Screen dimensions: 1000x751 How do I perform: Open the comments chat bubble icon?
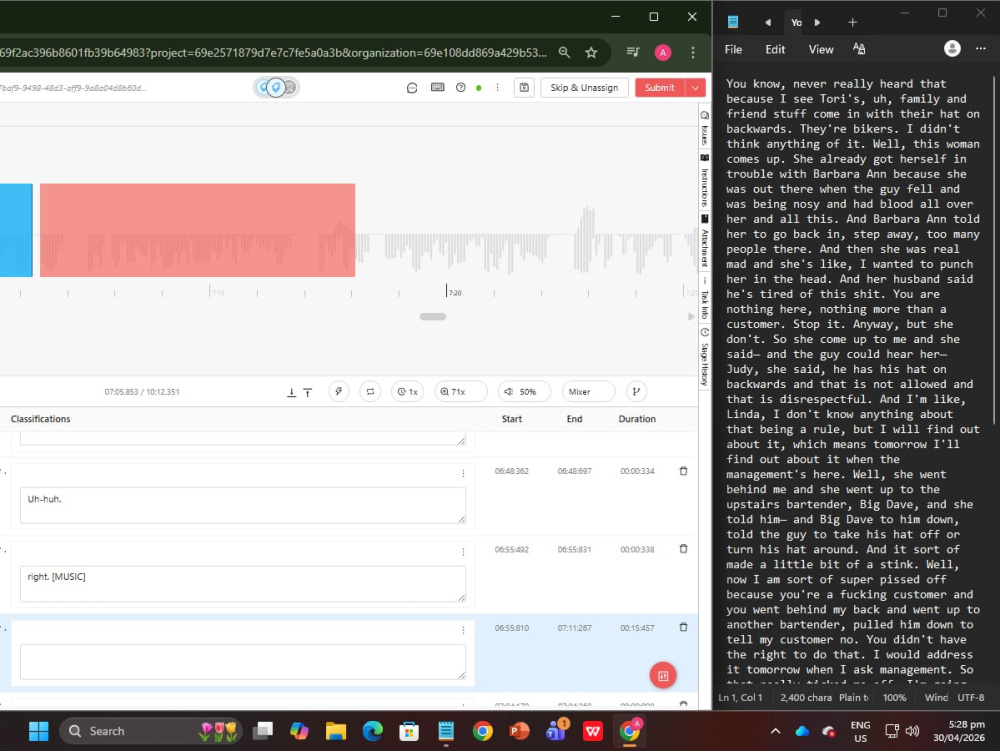[x=412, y=88]
